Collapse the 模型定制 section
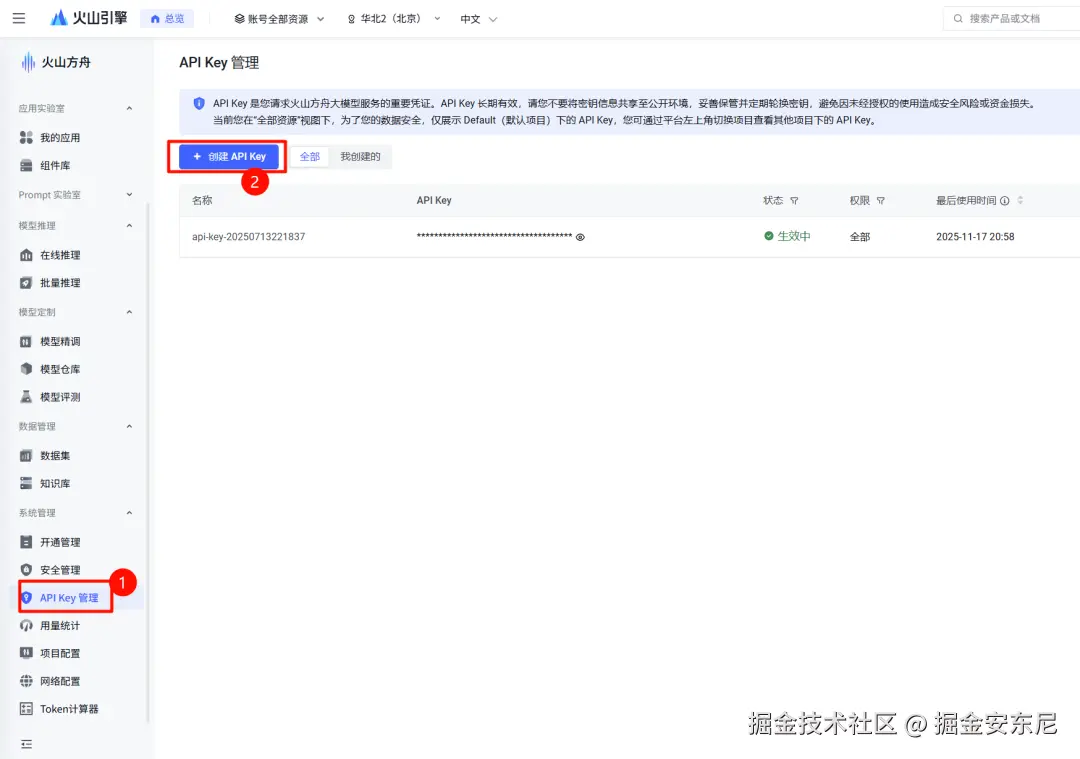The width and height of the screenshot is (1080, 759). [x=129, y=312]
